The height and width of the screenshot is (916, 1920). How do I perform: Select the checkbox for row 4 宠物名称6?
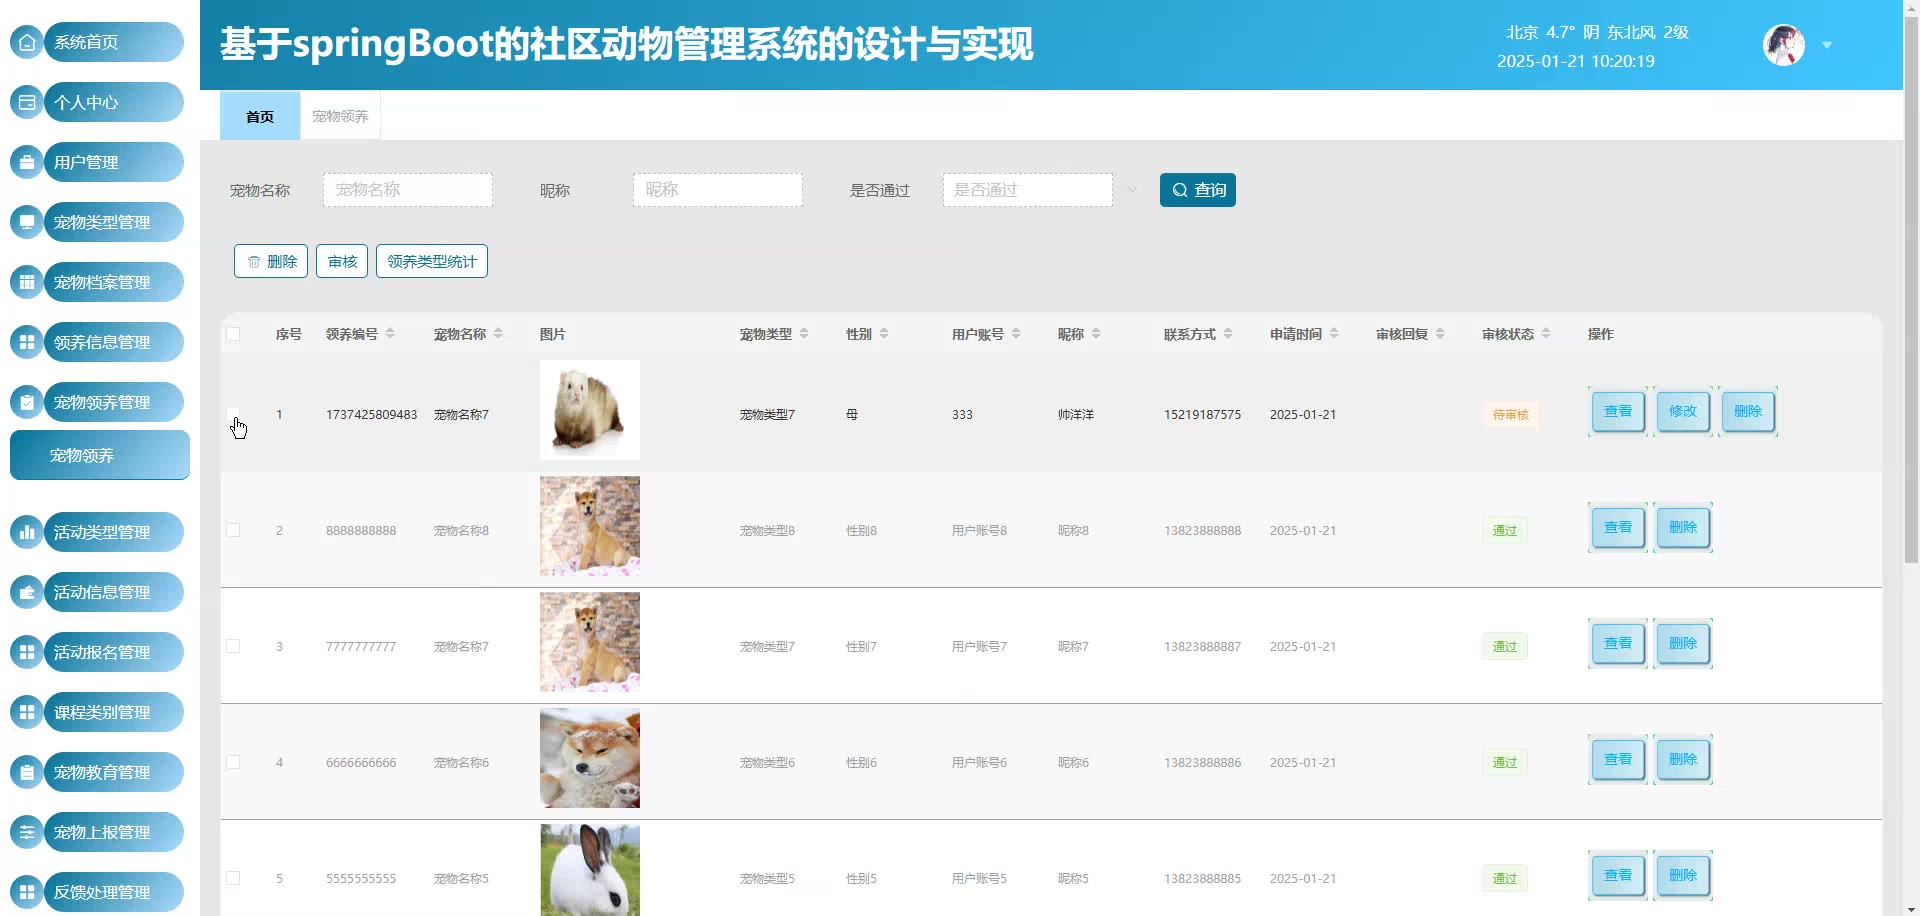233,762
